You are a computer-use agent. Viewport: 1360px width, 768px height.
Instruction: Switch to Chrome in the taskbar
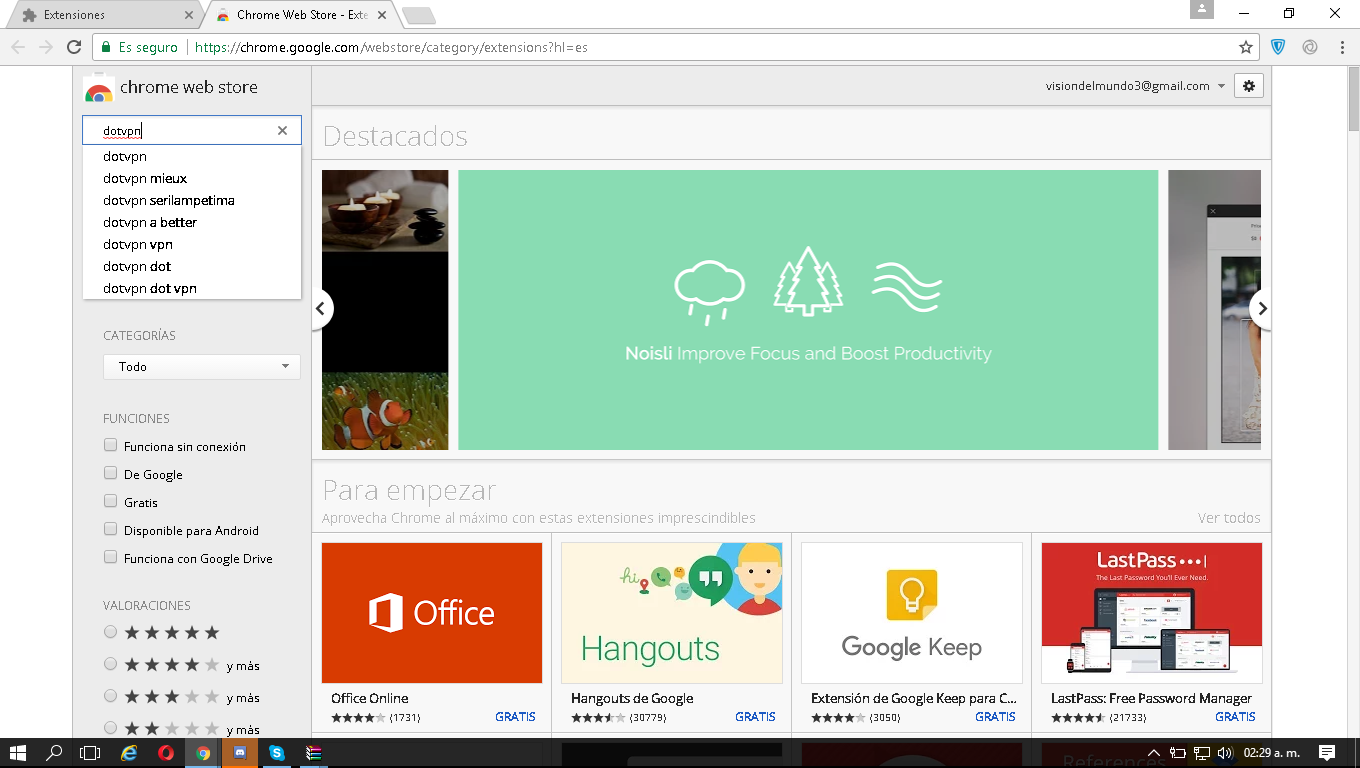click(x=203, y=753)
